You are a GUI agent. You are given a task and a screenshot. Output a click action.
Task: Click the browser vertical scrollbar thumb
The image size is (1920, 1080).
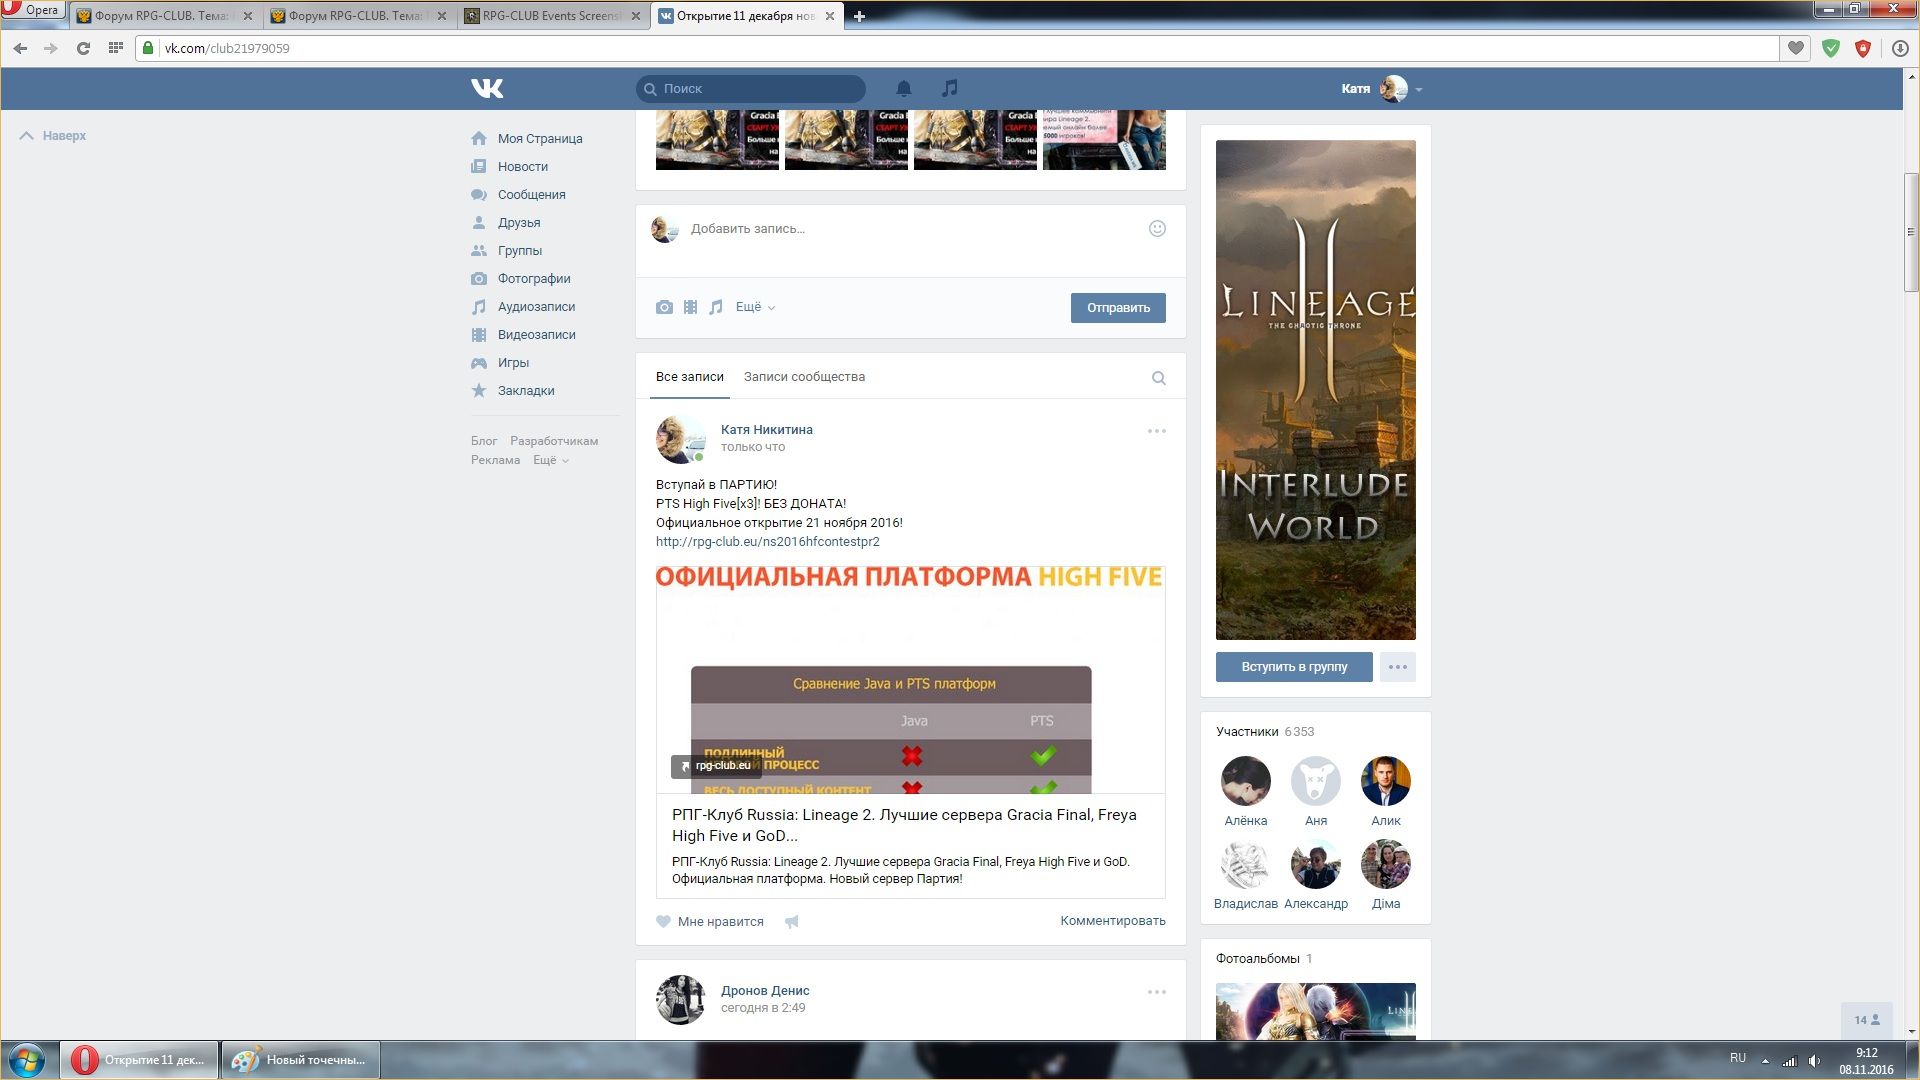coord(1911,230)
